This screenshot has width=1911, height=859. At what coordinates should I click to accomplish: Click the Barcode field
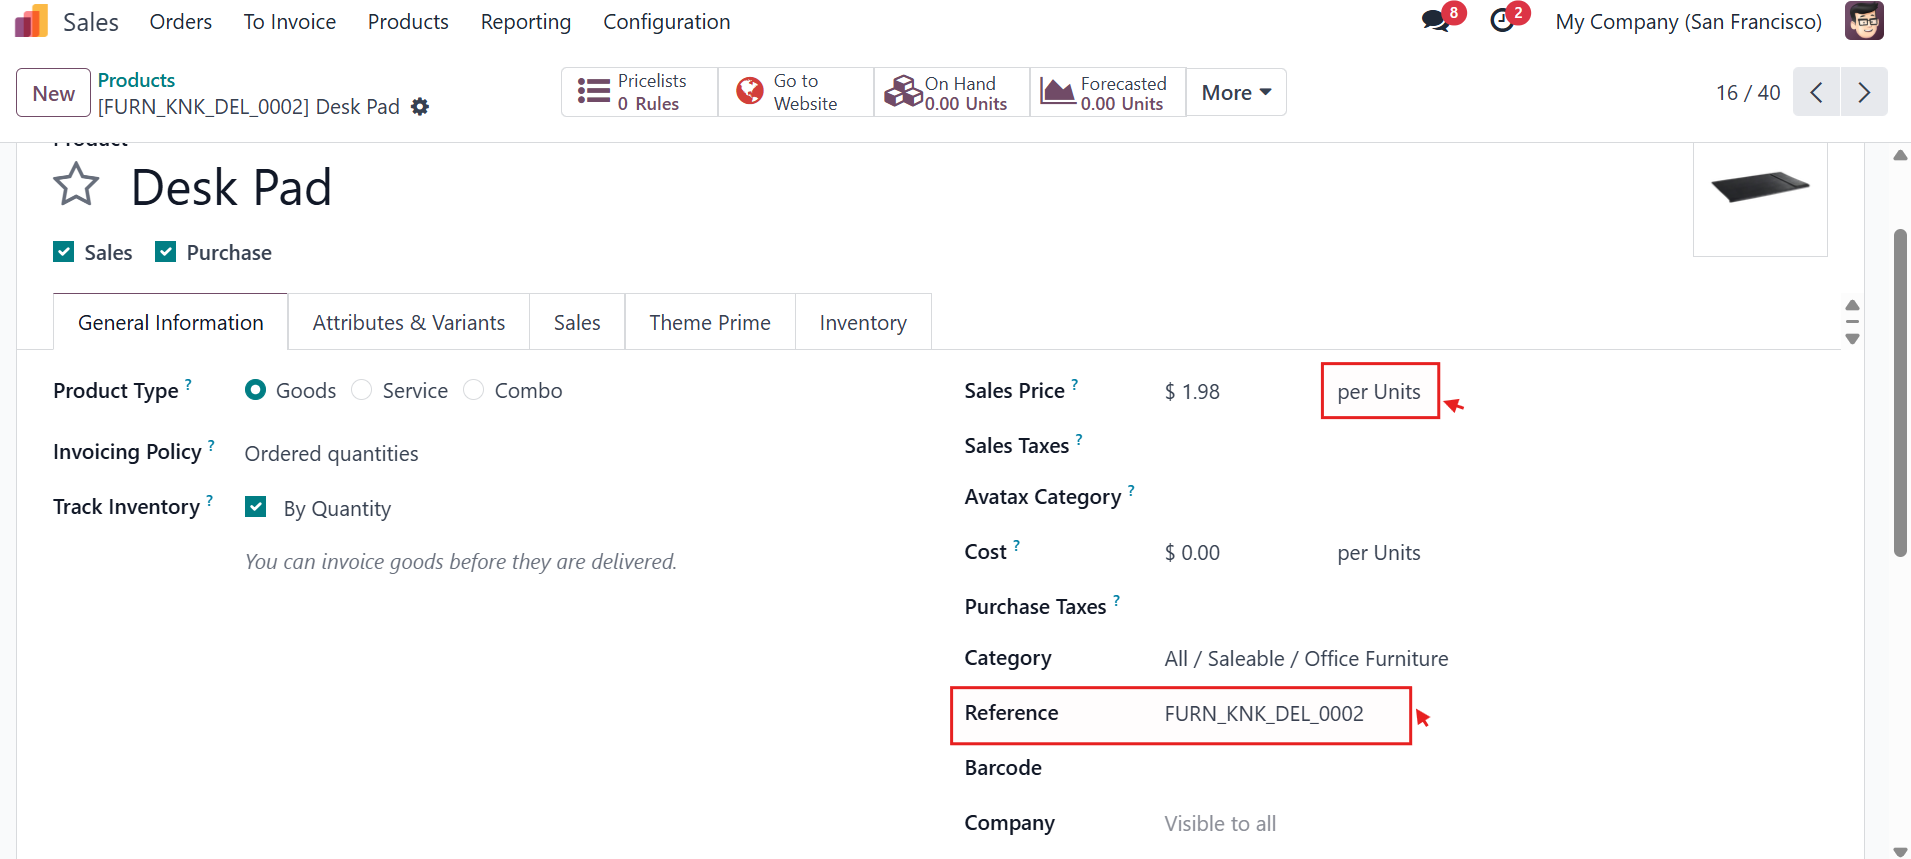click(1490, 768)
